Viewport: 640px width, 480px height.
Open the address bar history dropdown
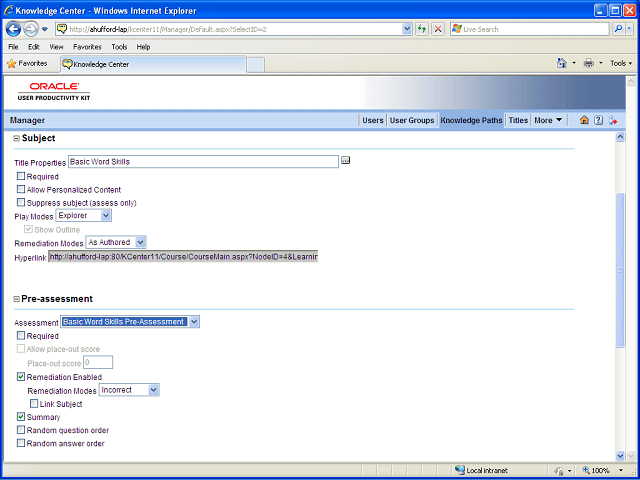coord(407,29)
